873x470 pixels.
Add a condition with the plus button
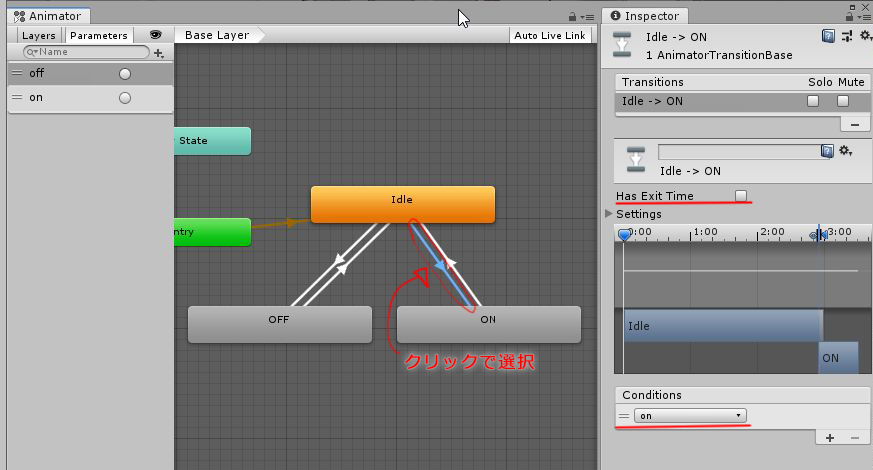(x=830, y=438)
